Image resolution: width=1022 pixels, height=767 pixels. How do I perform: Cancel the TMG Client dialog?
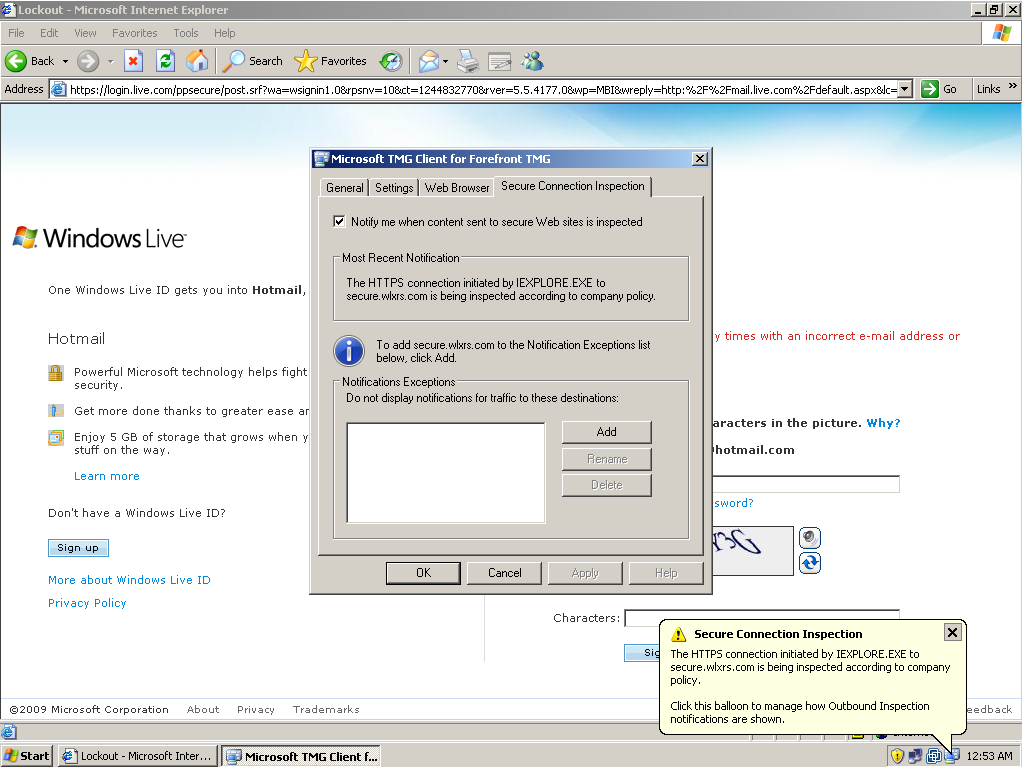coord(504,573)
